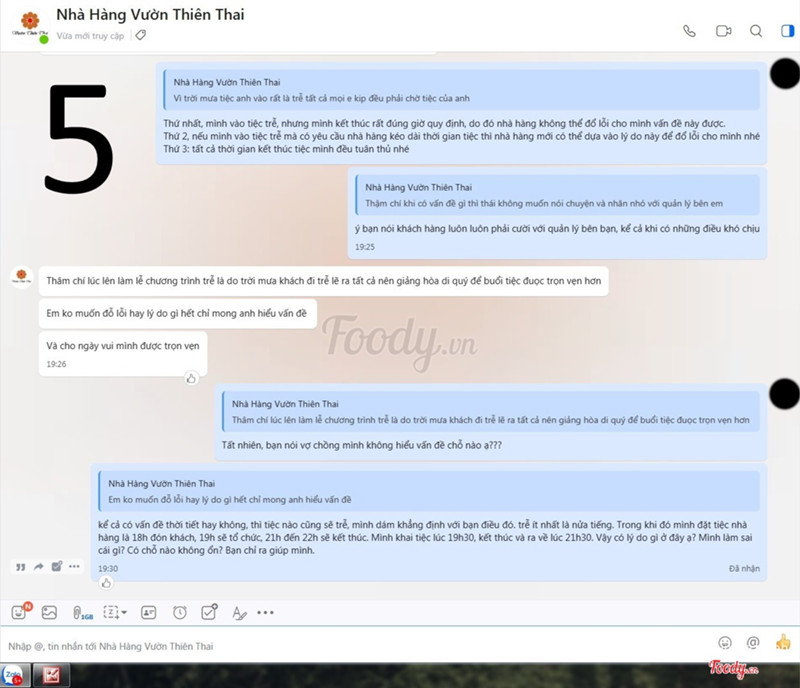Open the text formatting tool
The image size is (800, 688).
click(238, 612)
